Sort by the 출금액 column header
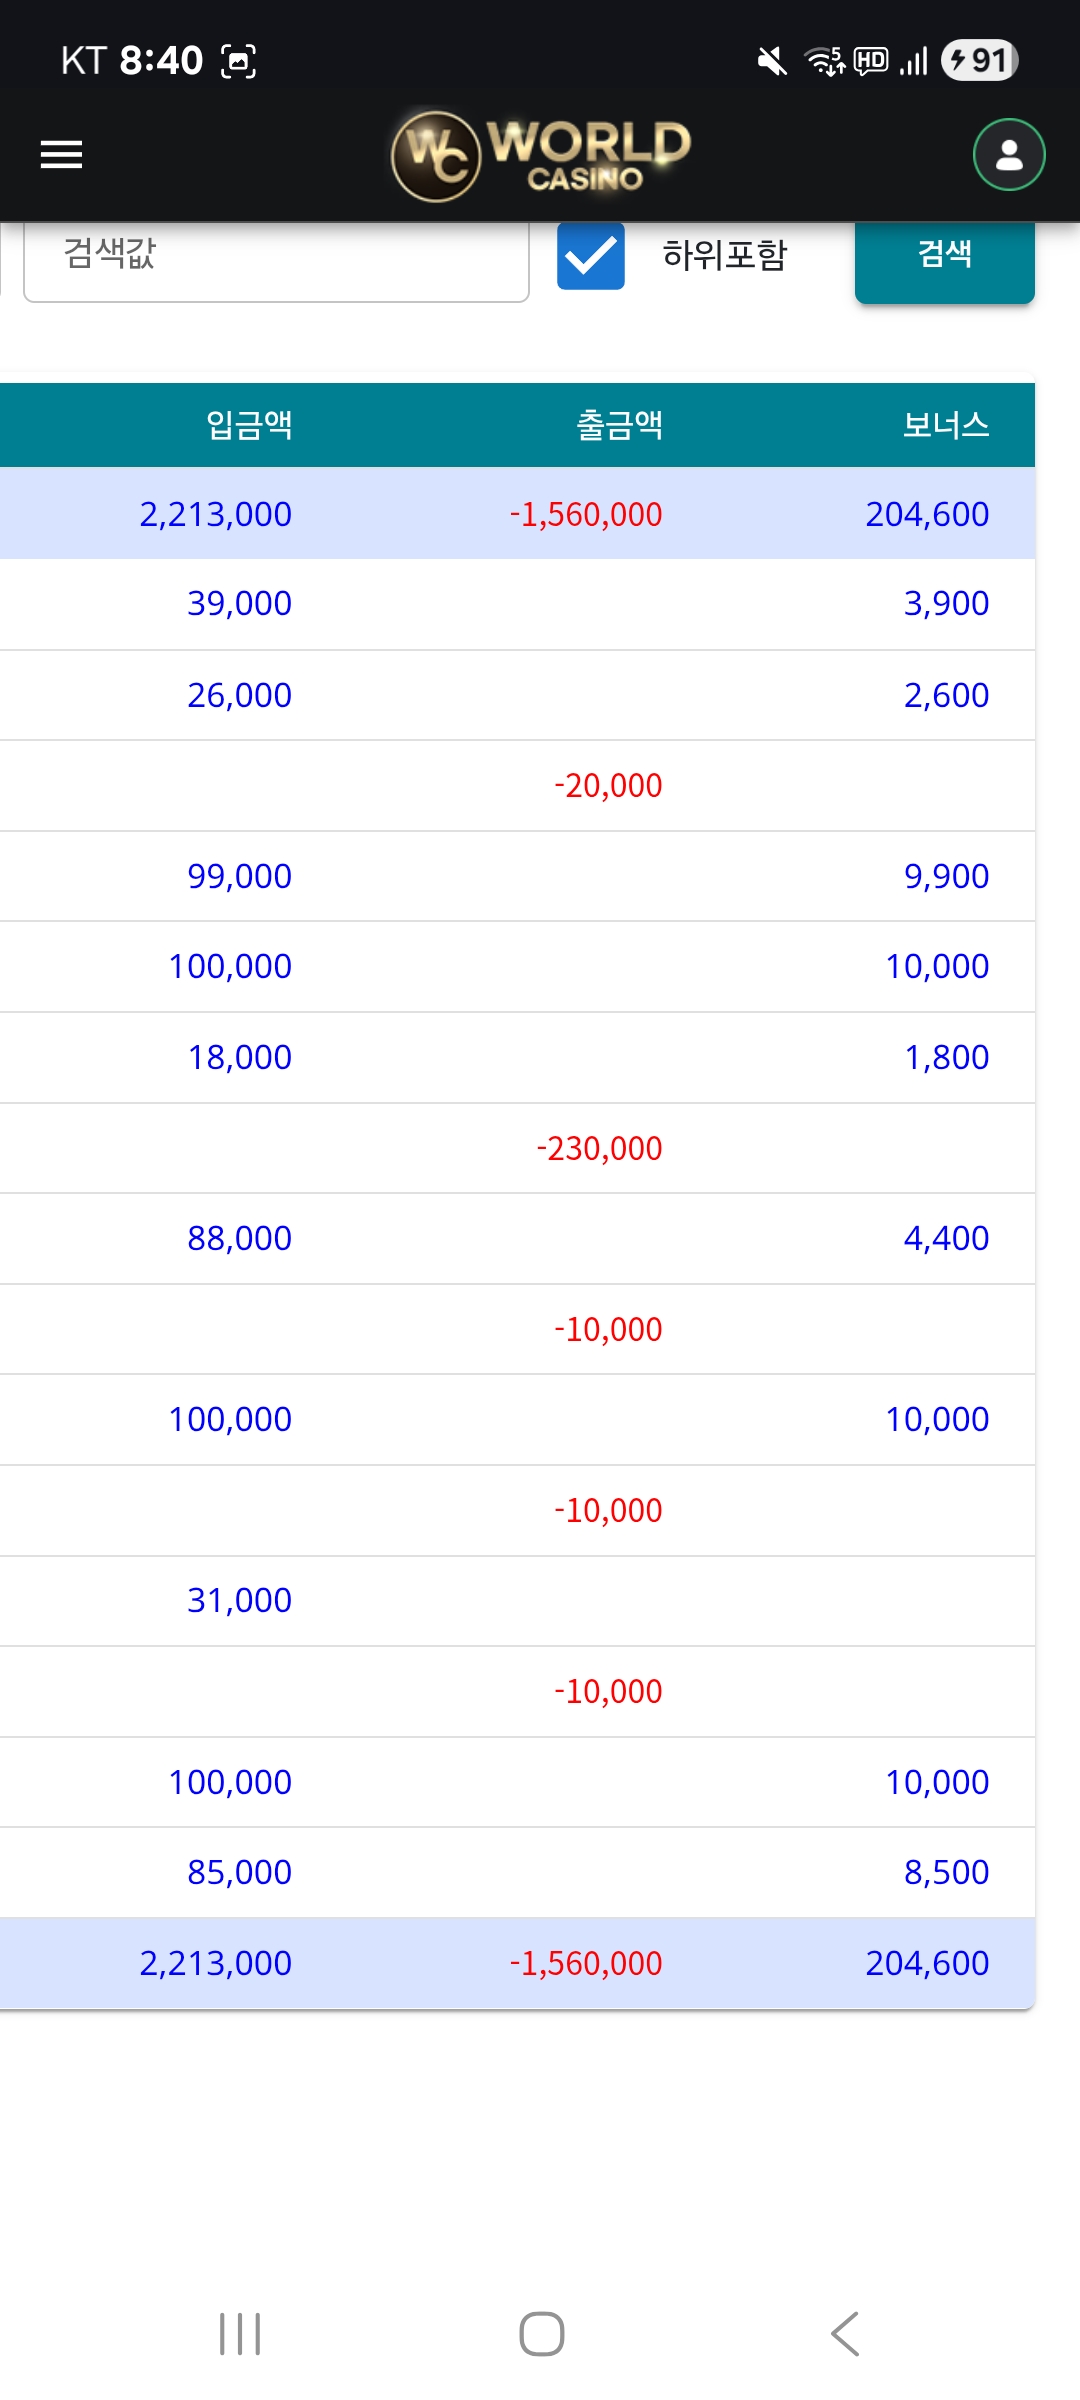The height and width of the screenshot is (2400, 1080). (x=619, y=425)
